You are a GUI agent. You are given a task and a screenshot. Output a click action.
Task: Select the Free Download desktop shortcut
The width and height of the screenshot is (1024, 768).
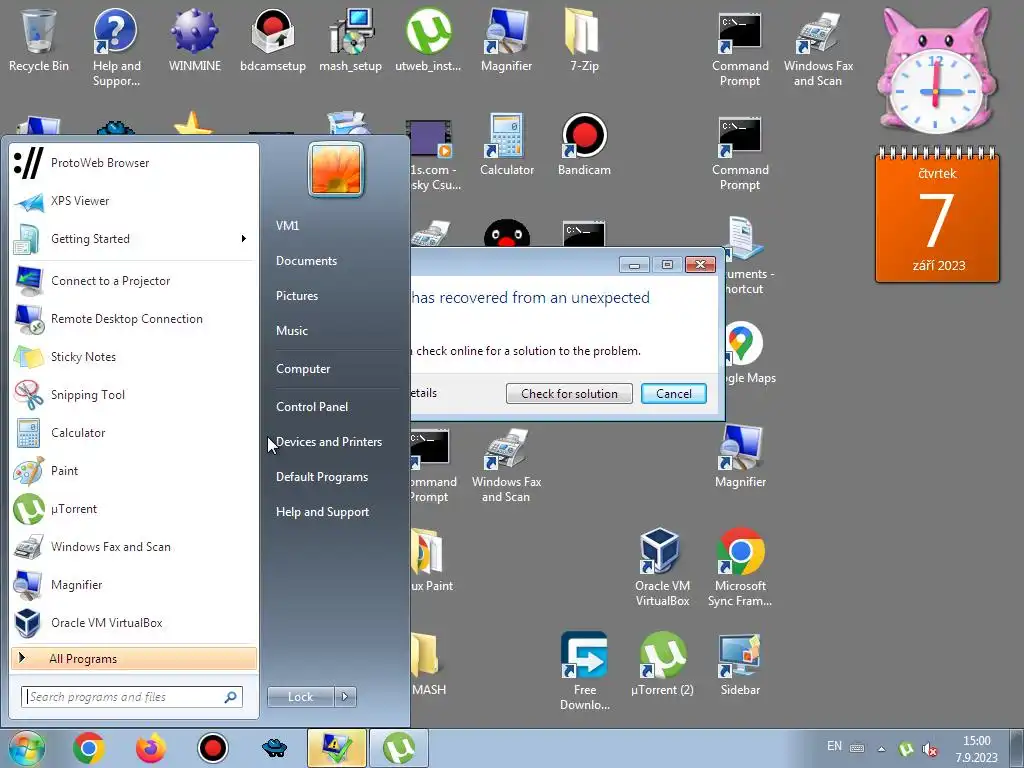point(584,671)
